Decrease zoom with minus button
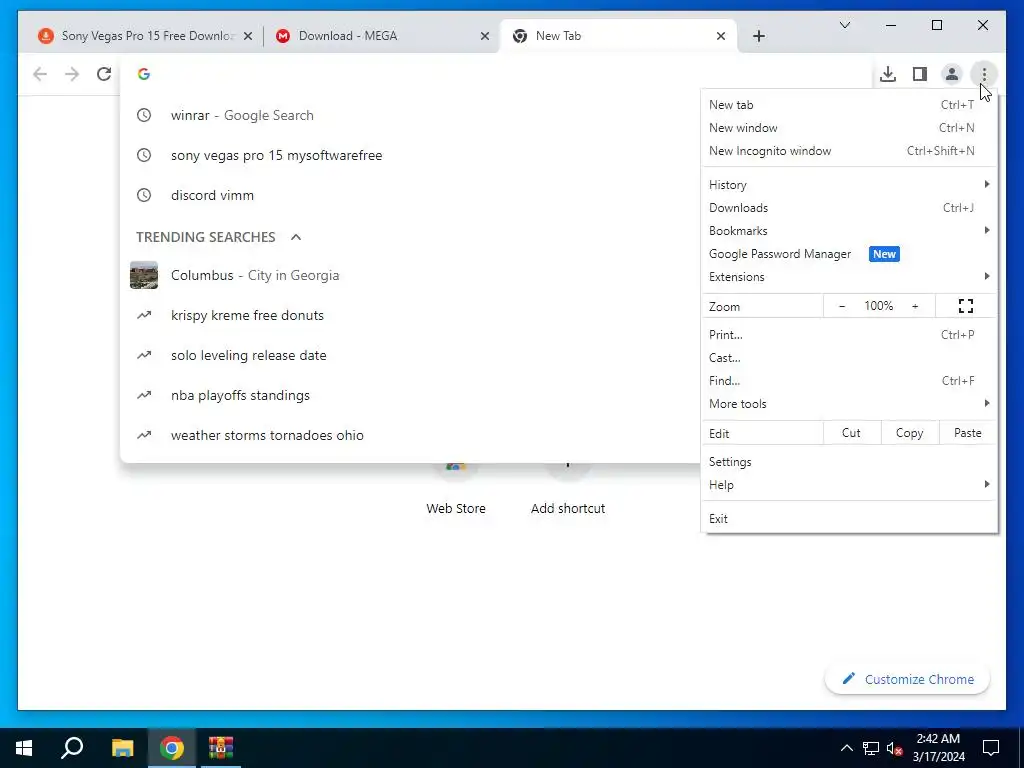This screenshot has height=768, width=1024. pos(842,306)
